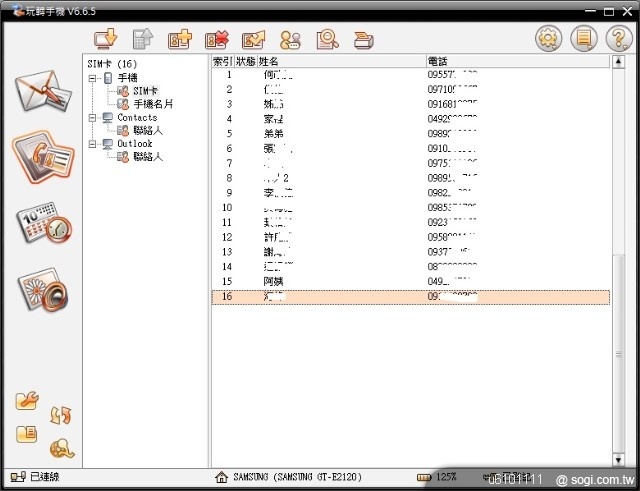640x491 pixels.
Task: Click the print toolbar icon
Action: (364, 40)
